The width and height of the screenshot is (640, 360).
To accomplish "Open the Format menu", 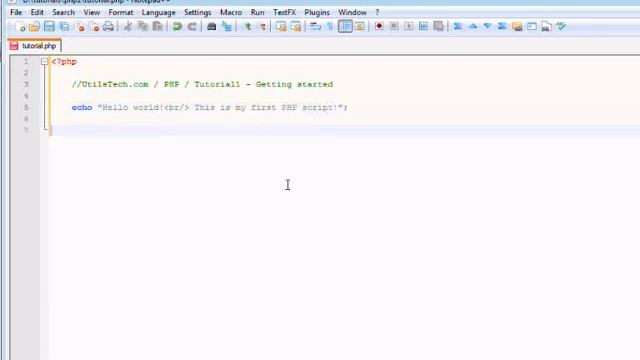I will [121, 12].
